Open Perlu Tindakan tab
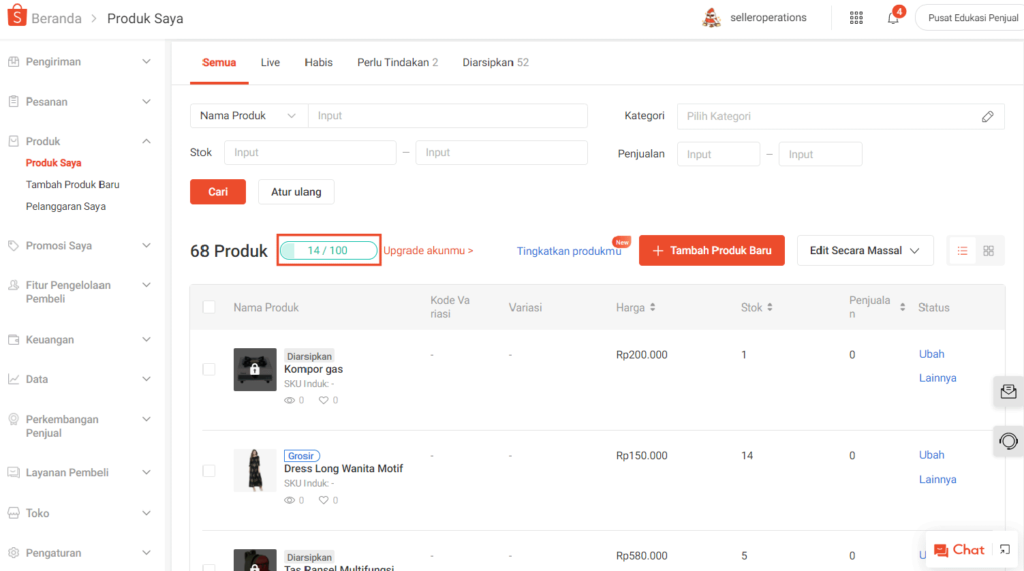1024x571 pixels. click(397, 63)
